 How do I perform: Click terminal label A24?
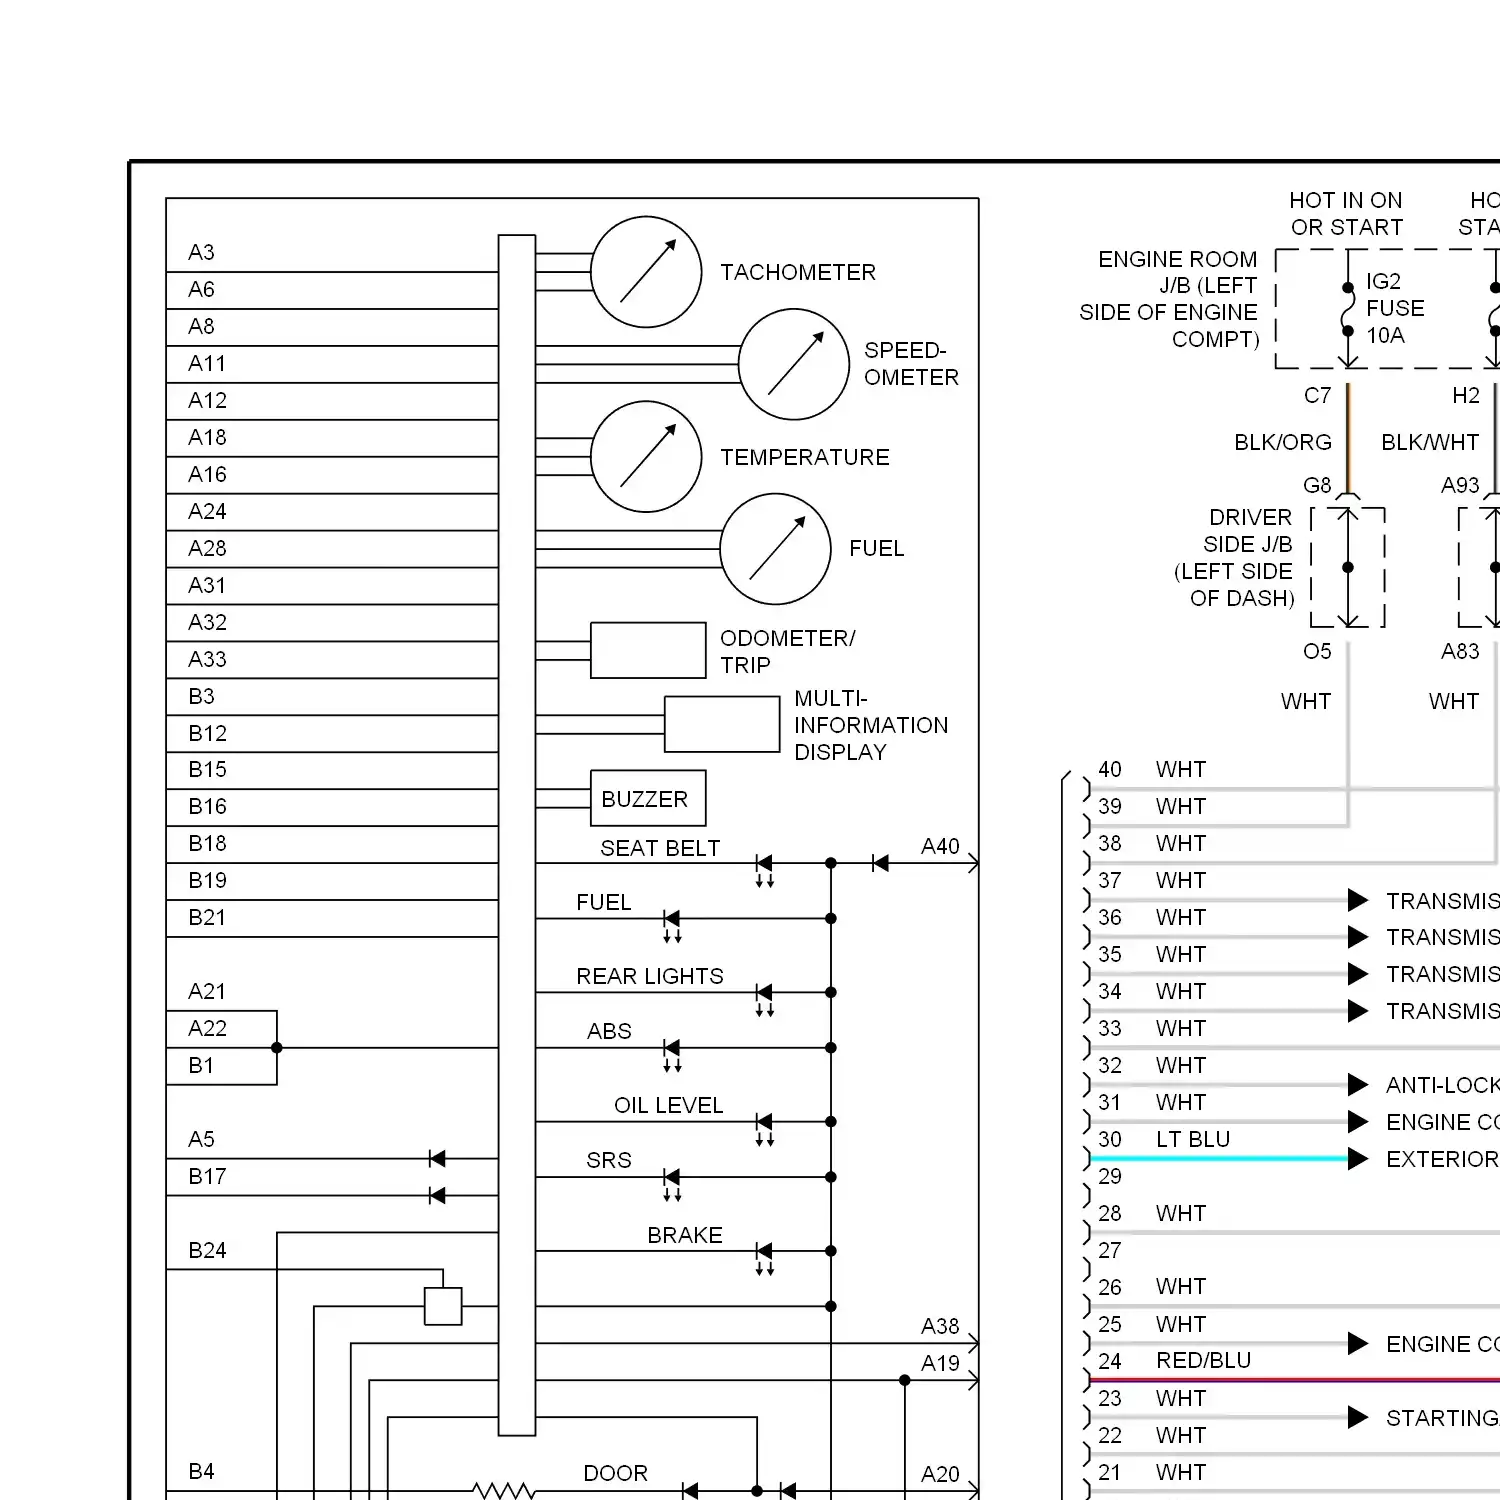click(207, 511)
